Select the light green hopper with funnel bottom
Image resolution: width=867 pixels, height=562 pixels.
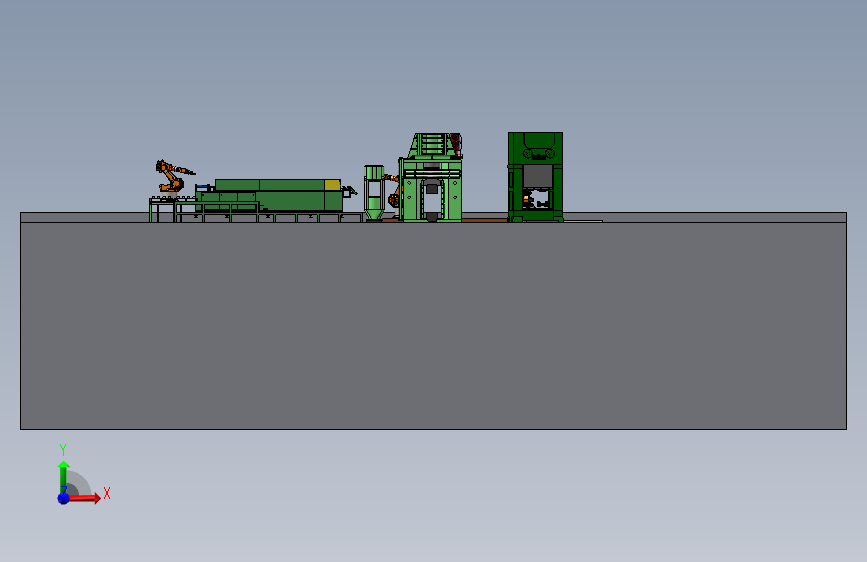374,192
